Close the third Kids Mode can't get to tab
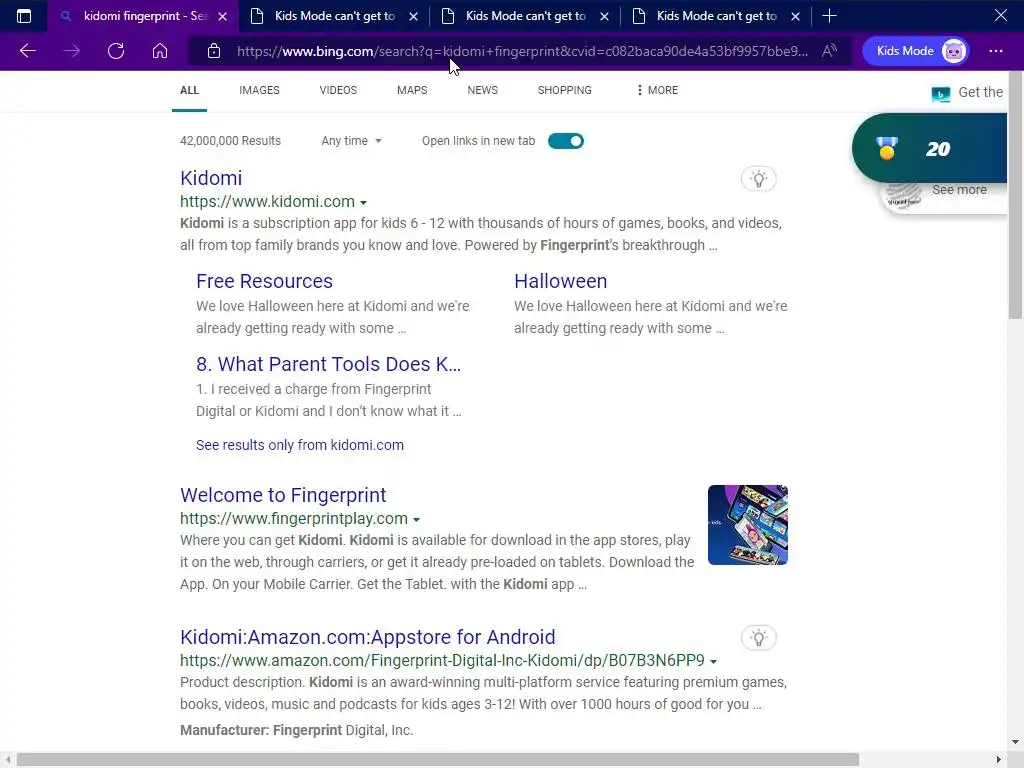1024x768 pixels. (x=795, y=16)
